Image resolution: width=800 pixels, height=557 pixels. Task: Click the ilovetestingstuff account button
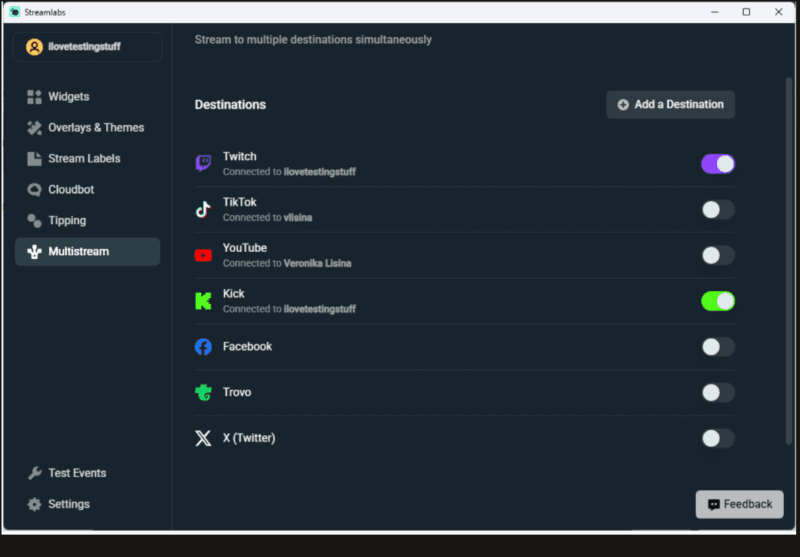click(x=87, y=47)
